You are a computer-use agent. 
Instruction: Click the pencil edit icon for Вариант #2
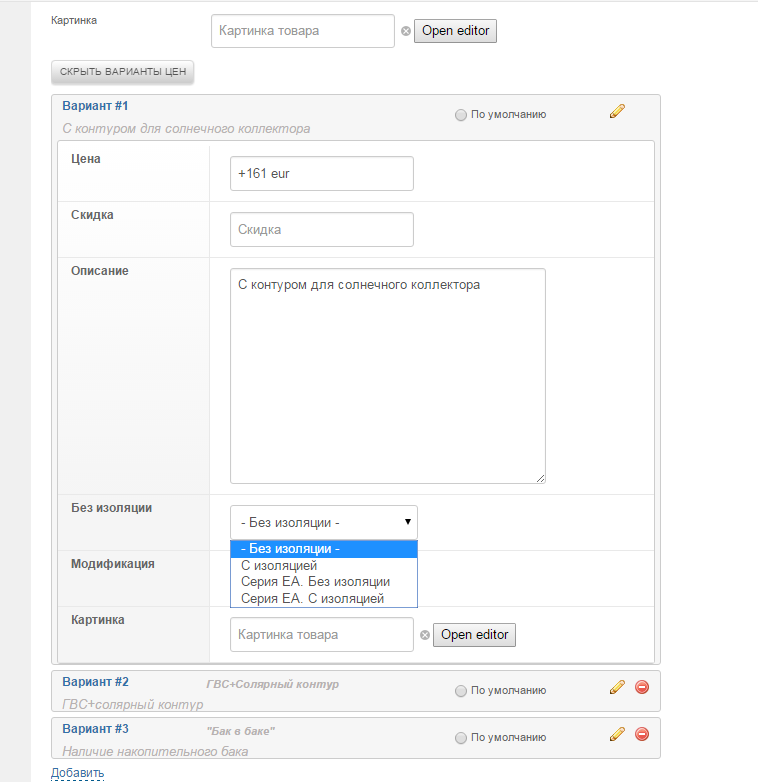pyautogui.click(x=617, y=687)
